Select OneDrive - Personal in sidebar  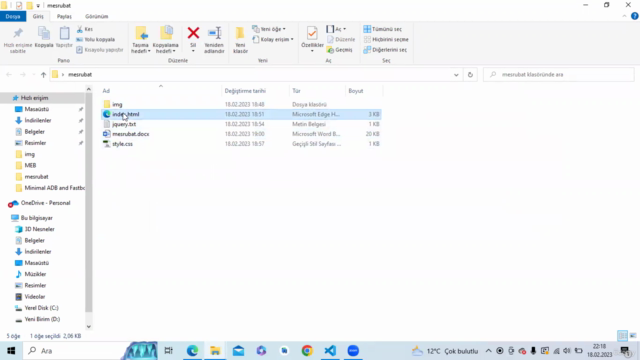(45, 203)
